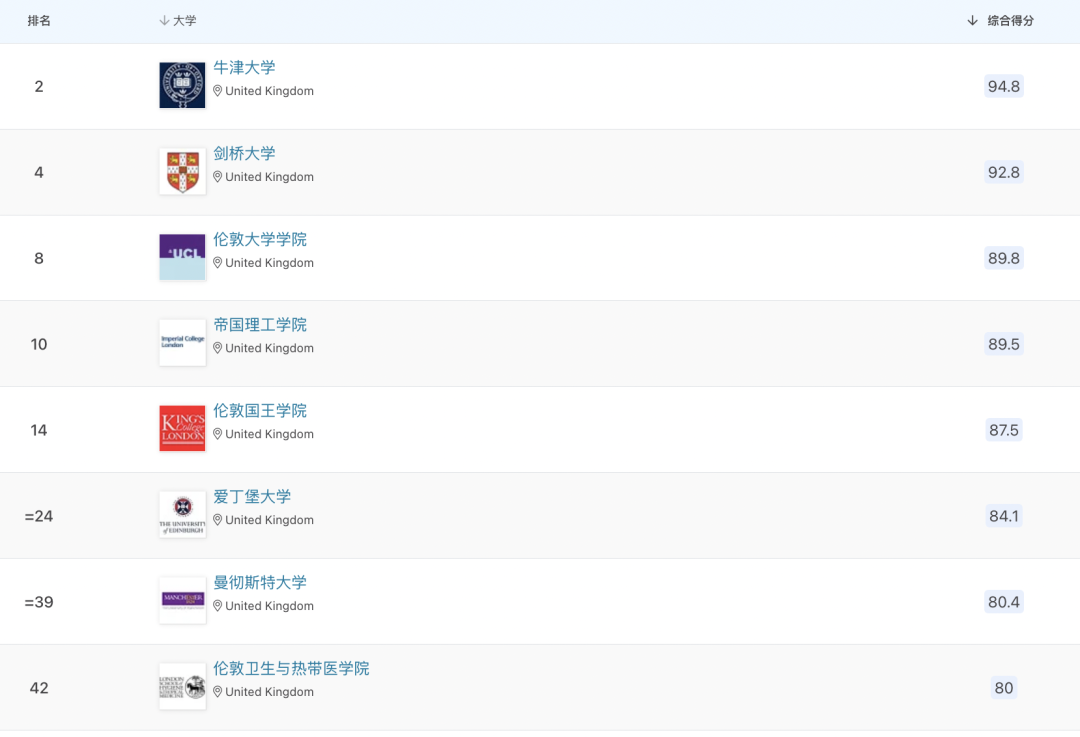The width and height of the screenshot is (1080, 737).
Task: Click United Kingdom text under 剑桥大学
Action: tap(269, 177)
